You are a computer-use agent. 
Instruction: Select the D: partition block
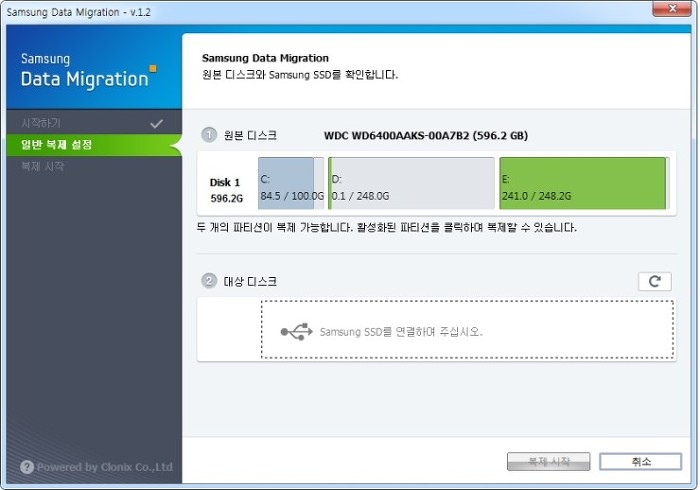[411, 183]
